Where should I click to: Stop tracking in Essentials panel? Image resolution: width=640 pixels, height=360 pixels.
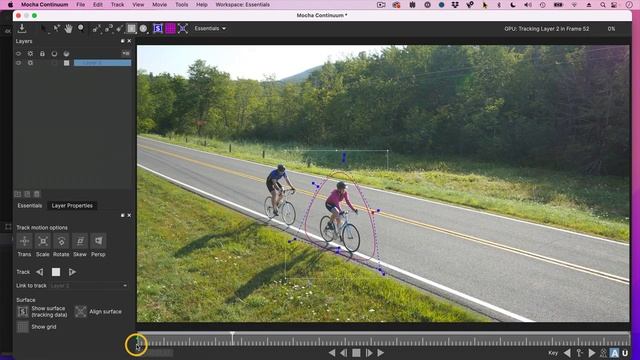(x=56, y=272)
